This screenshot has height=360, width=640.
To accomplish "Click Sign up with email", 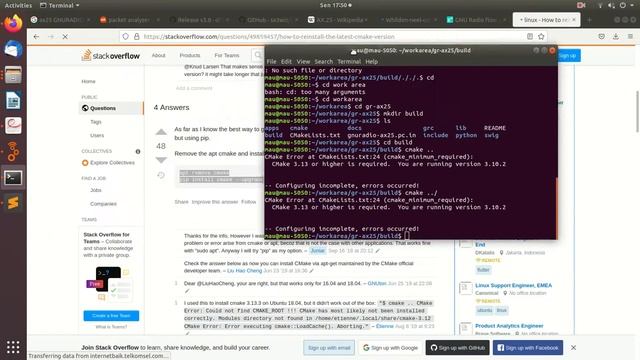I will [329, 348].
